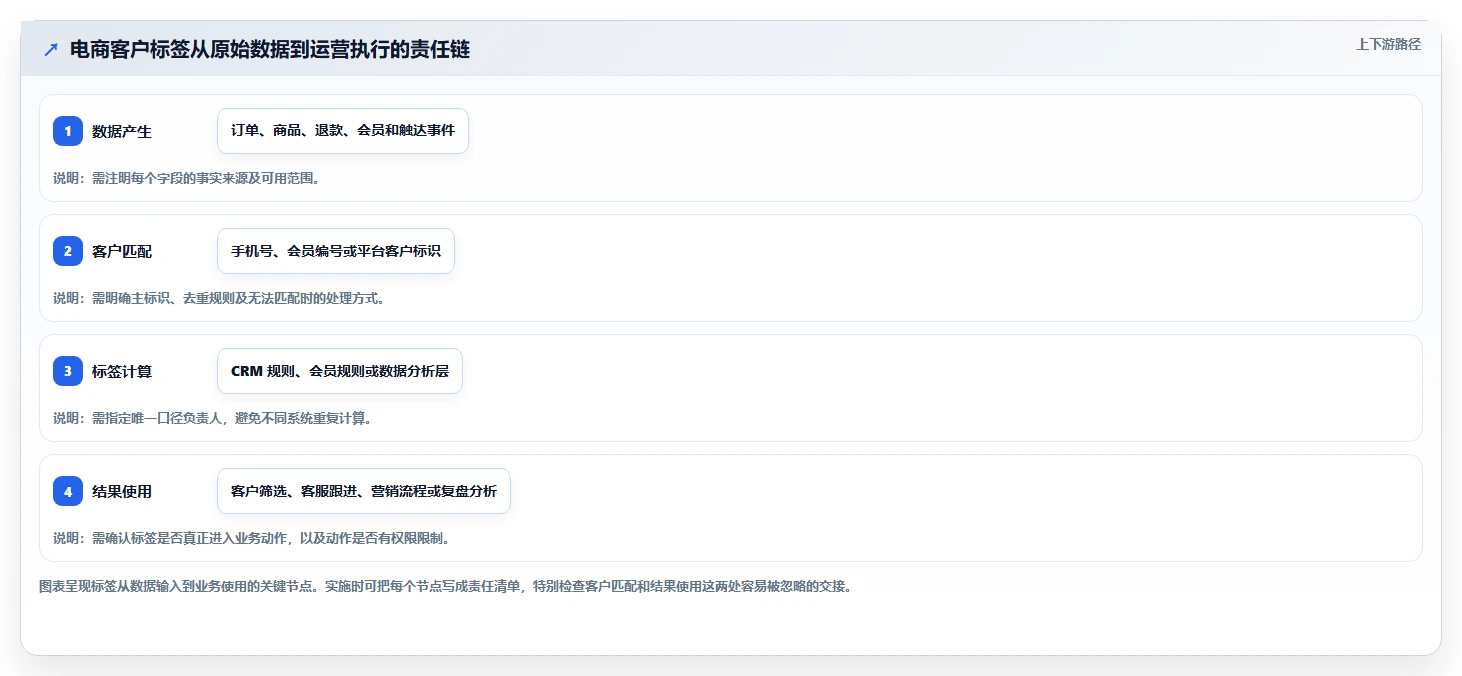Select the 结果使用 step label
The width and height of the screenshot is (1462, 676).
pos(122,491)
